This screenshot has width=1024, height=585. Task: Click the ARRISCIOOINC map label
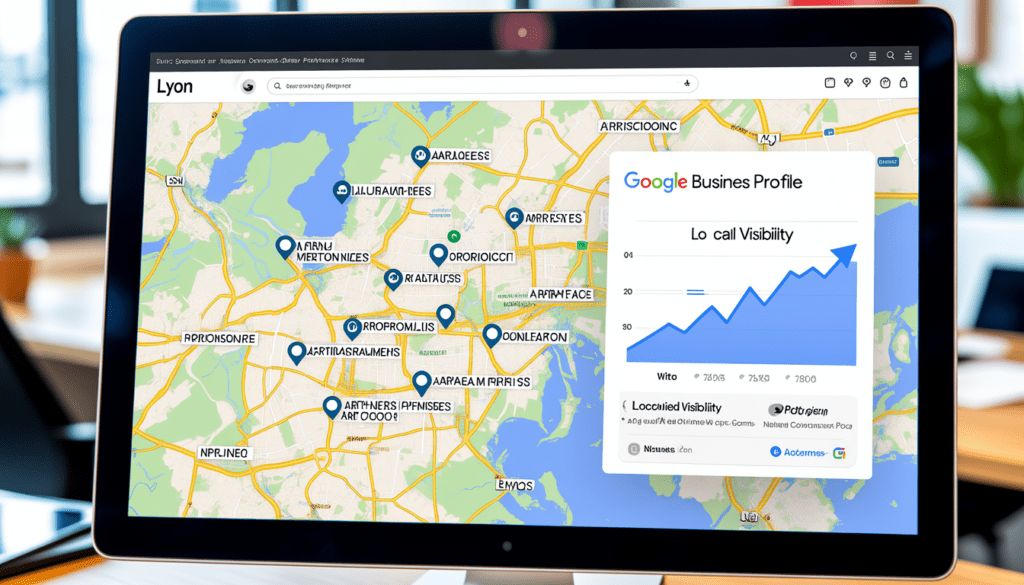coord(639,126)
